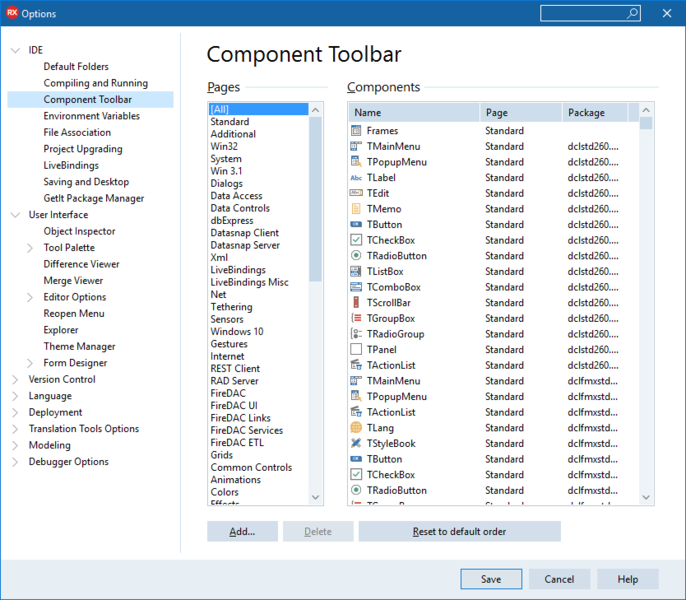This screenshot has width=686, height=600.
Task: Click the TStyleBook component icon
Action: pyautogui.click(x=356, y=443)
